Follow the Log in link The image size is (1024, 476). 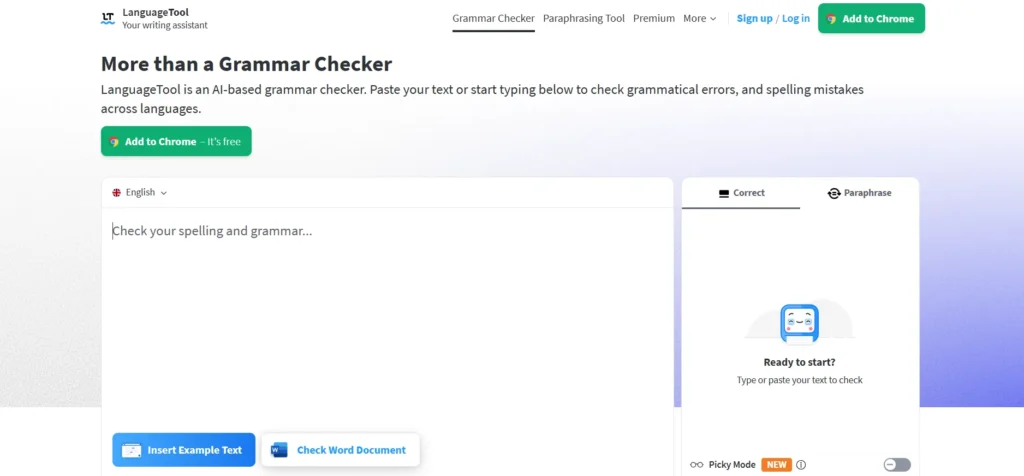(796, 18)
